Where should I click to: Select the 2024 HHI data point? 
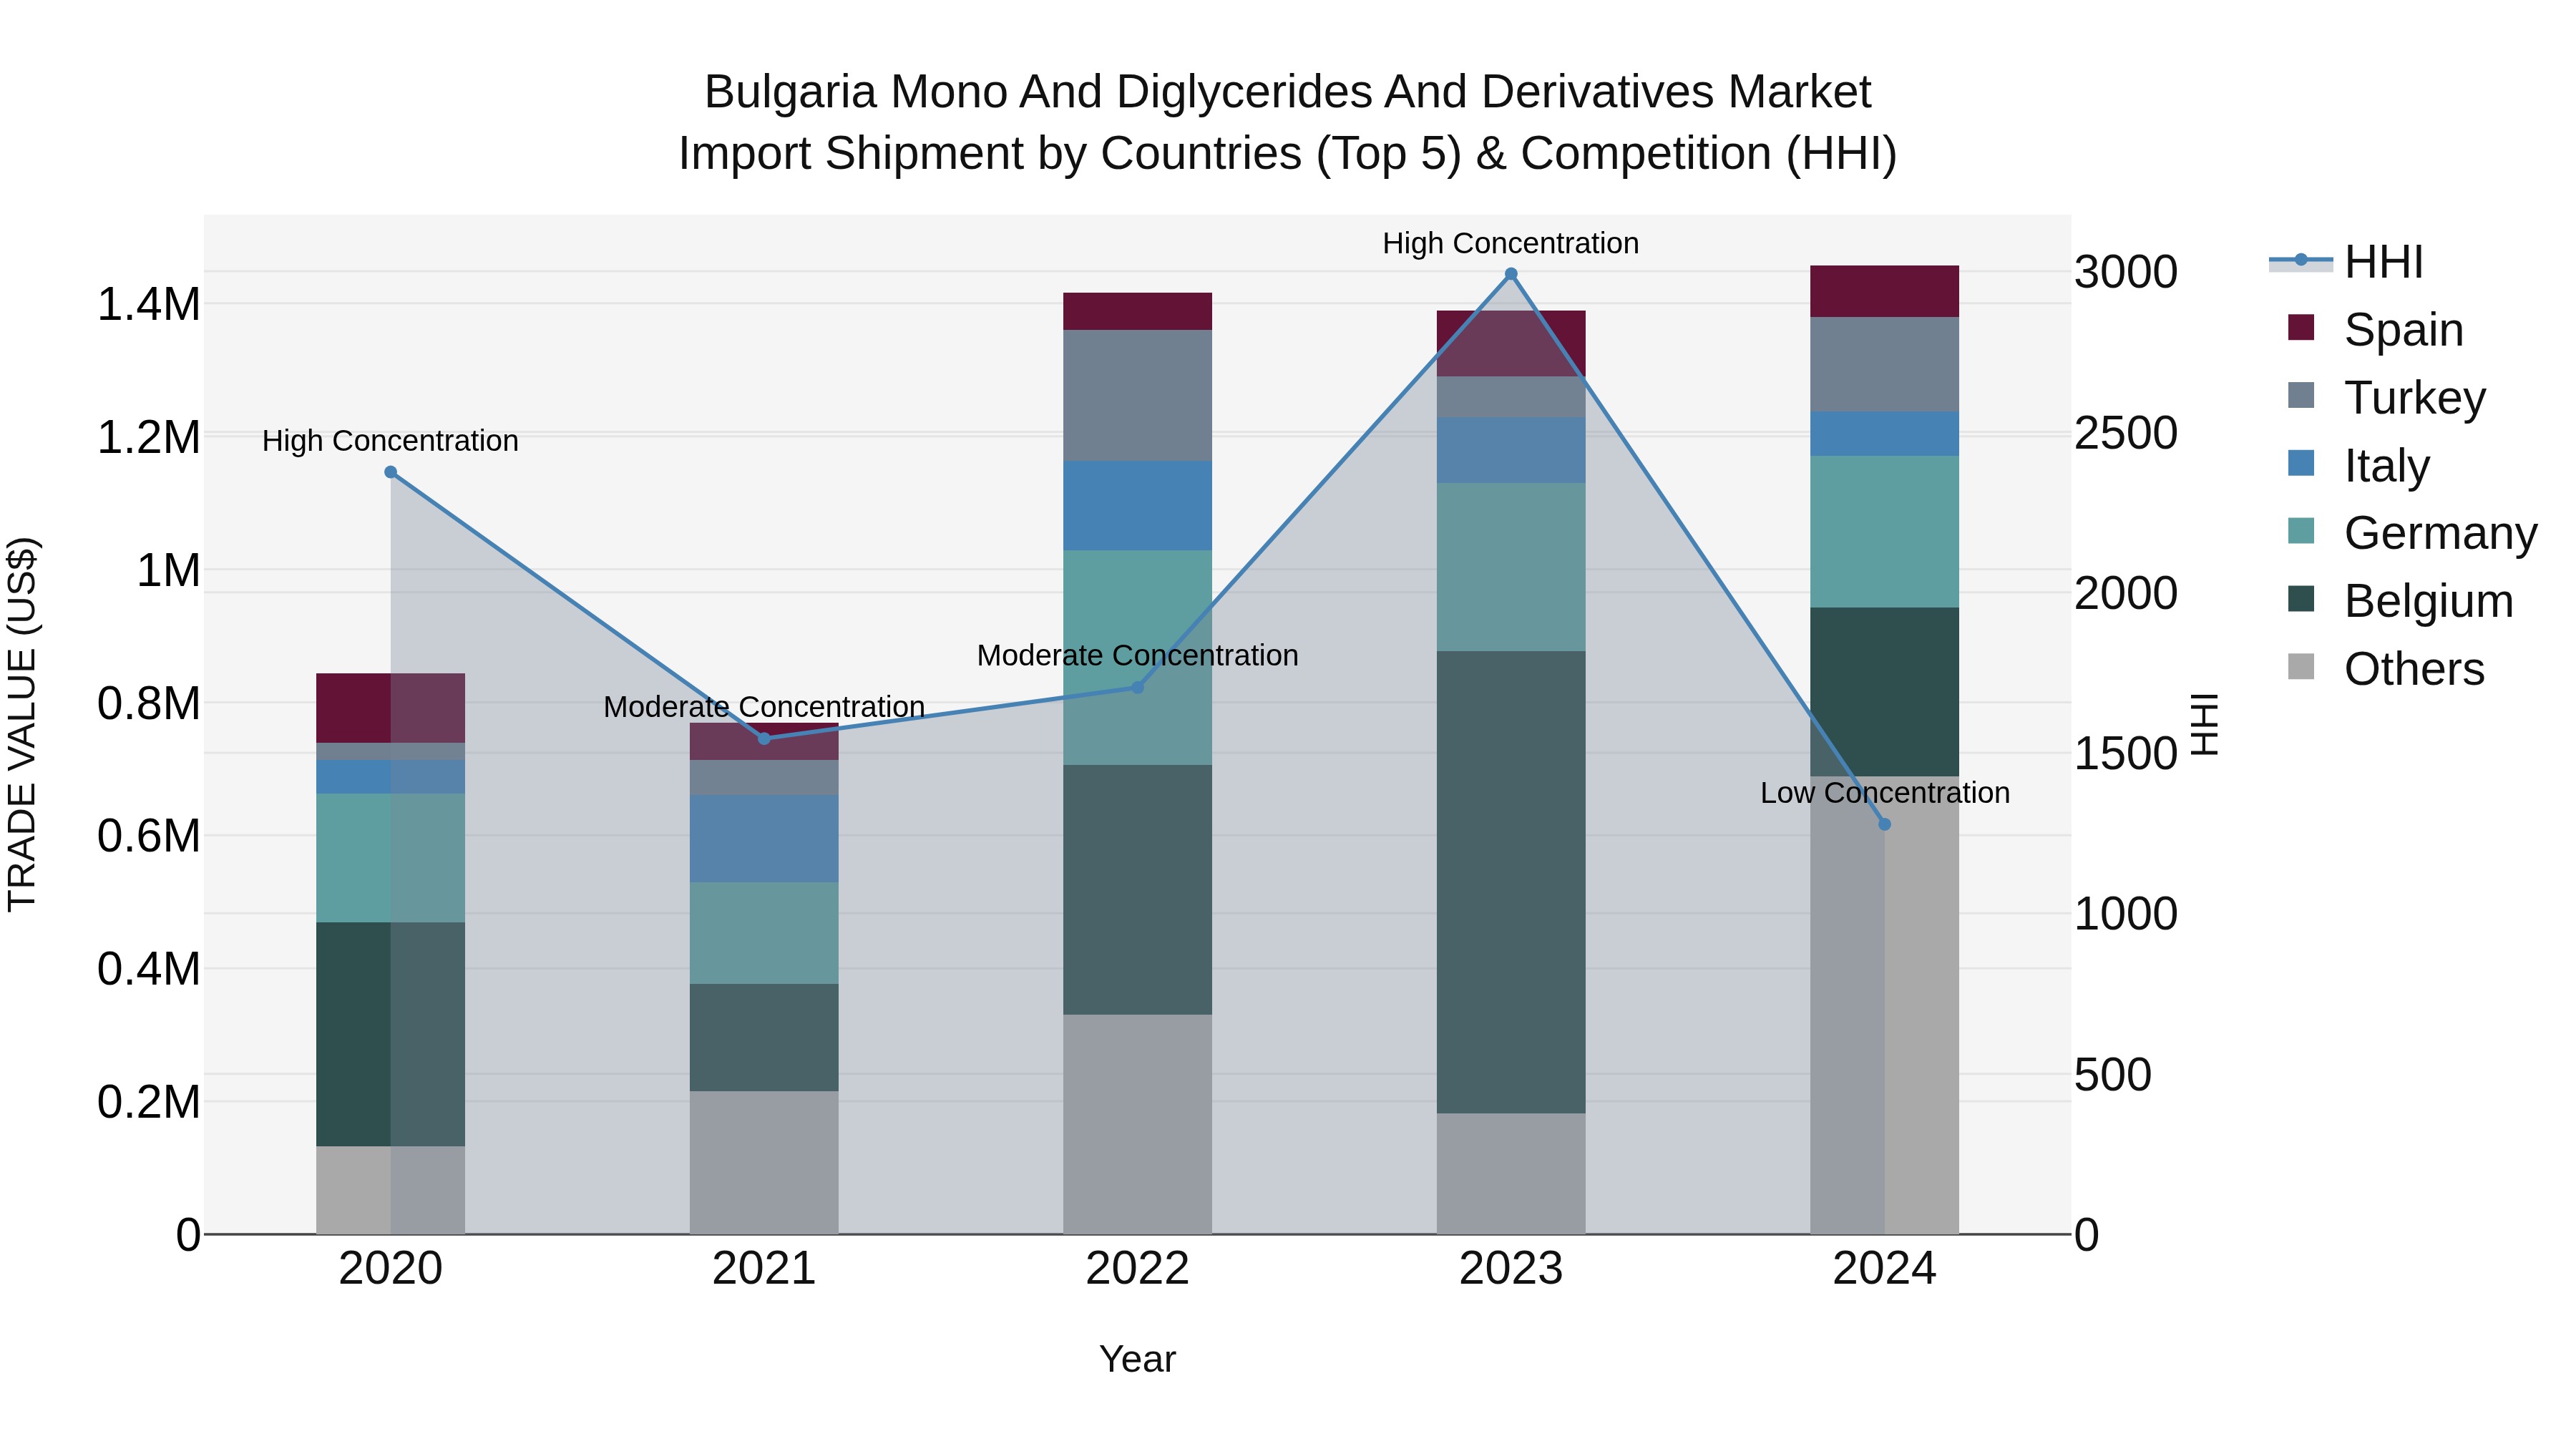pyautogui.click(x=1885, y=824)
